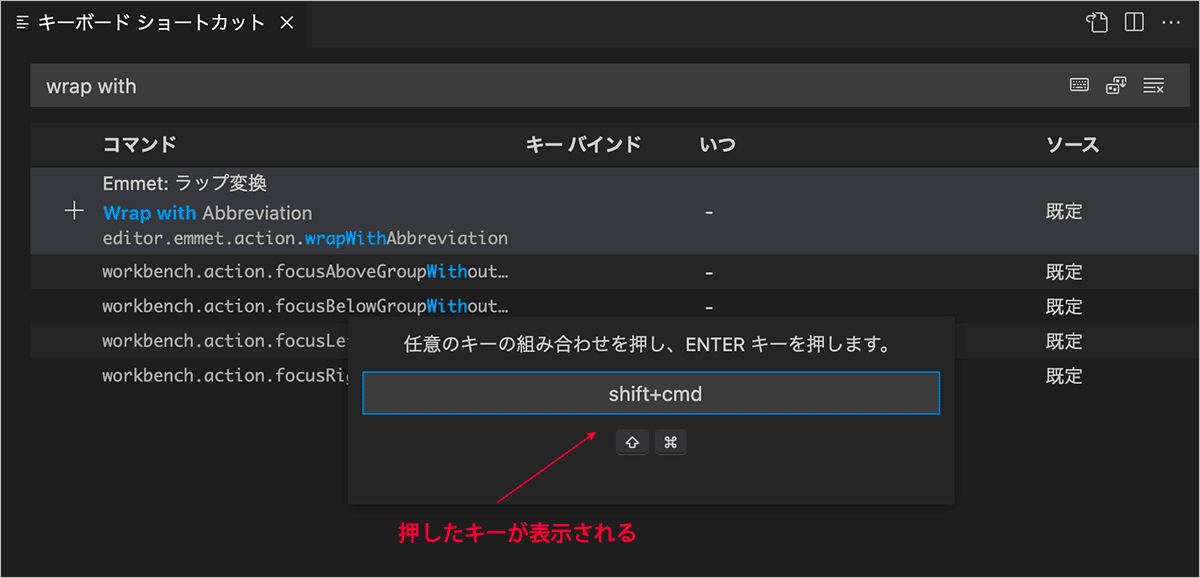Clear the keybindings search input icon

click(x=1153, y=86)
